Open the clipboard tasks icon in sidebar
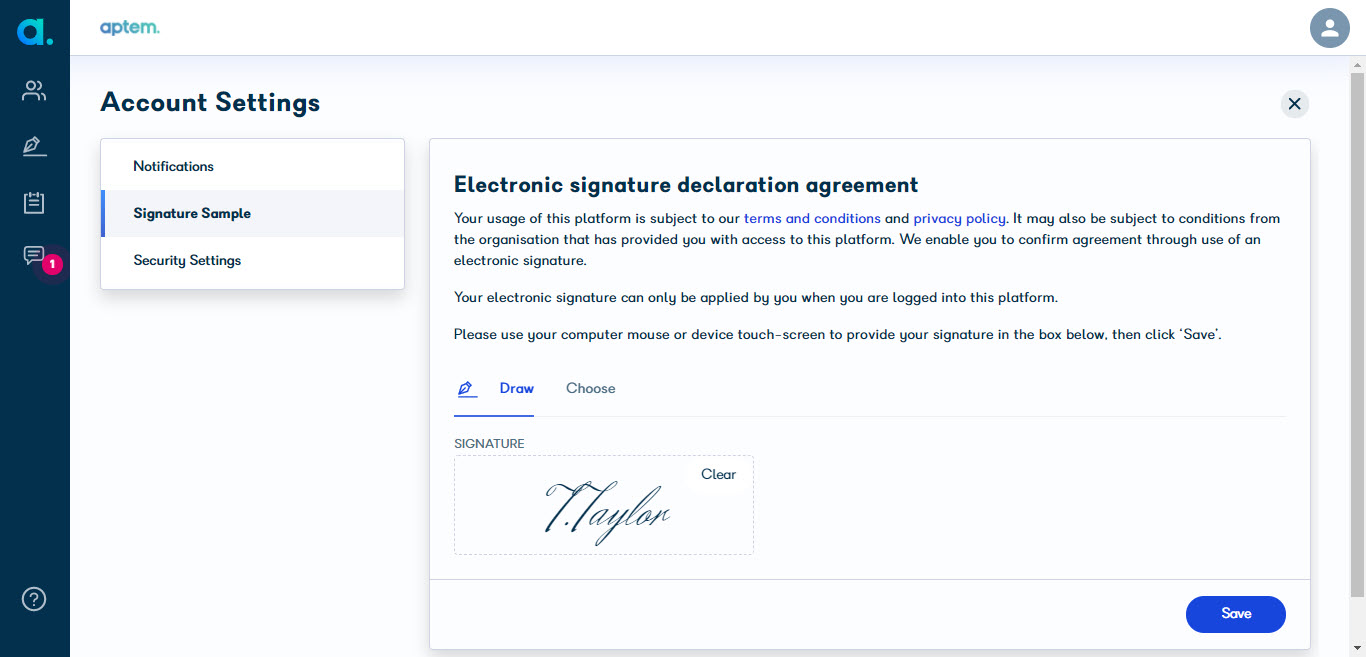 34,203
